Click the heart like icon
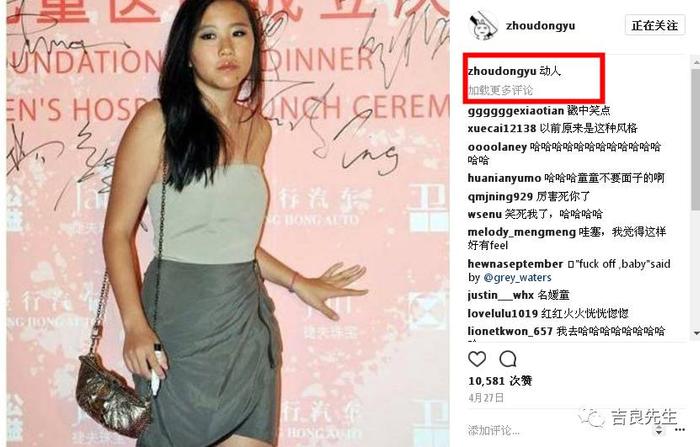700x447 pixels. [477, 359]
